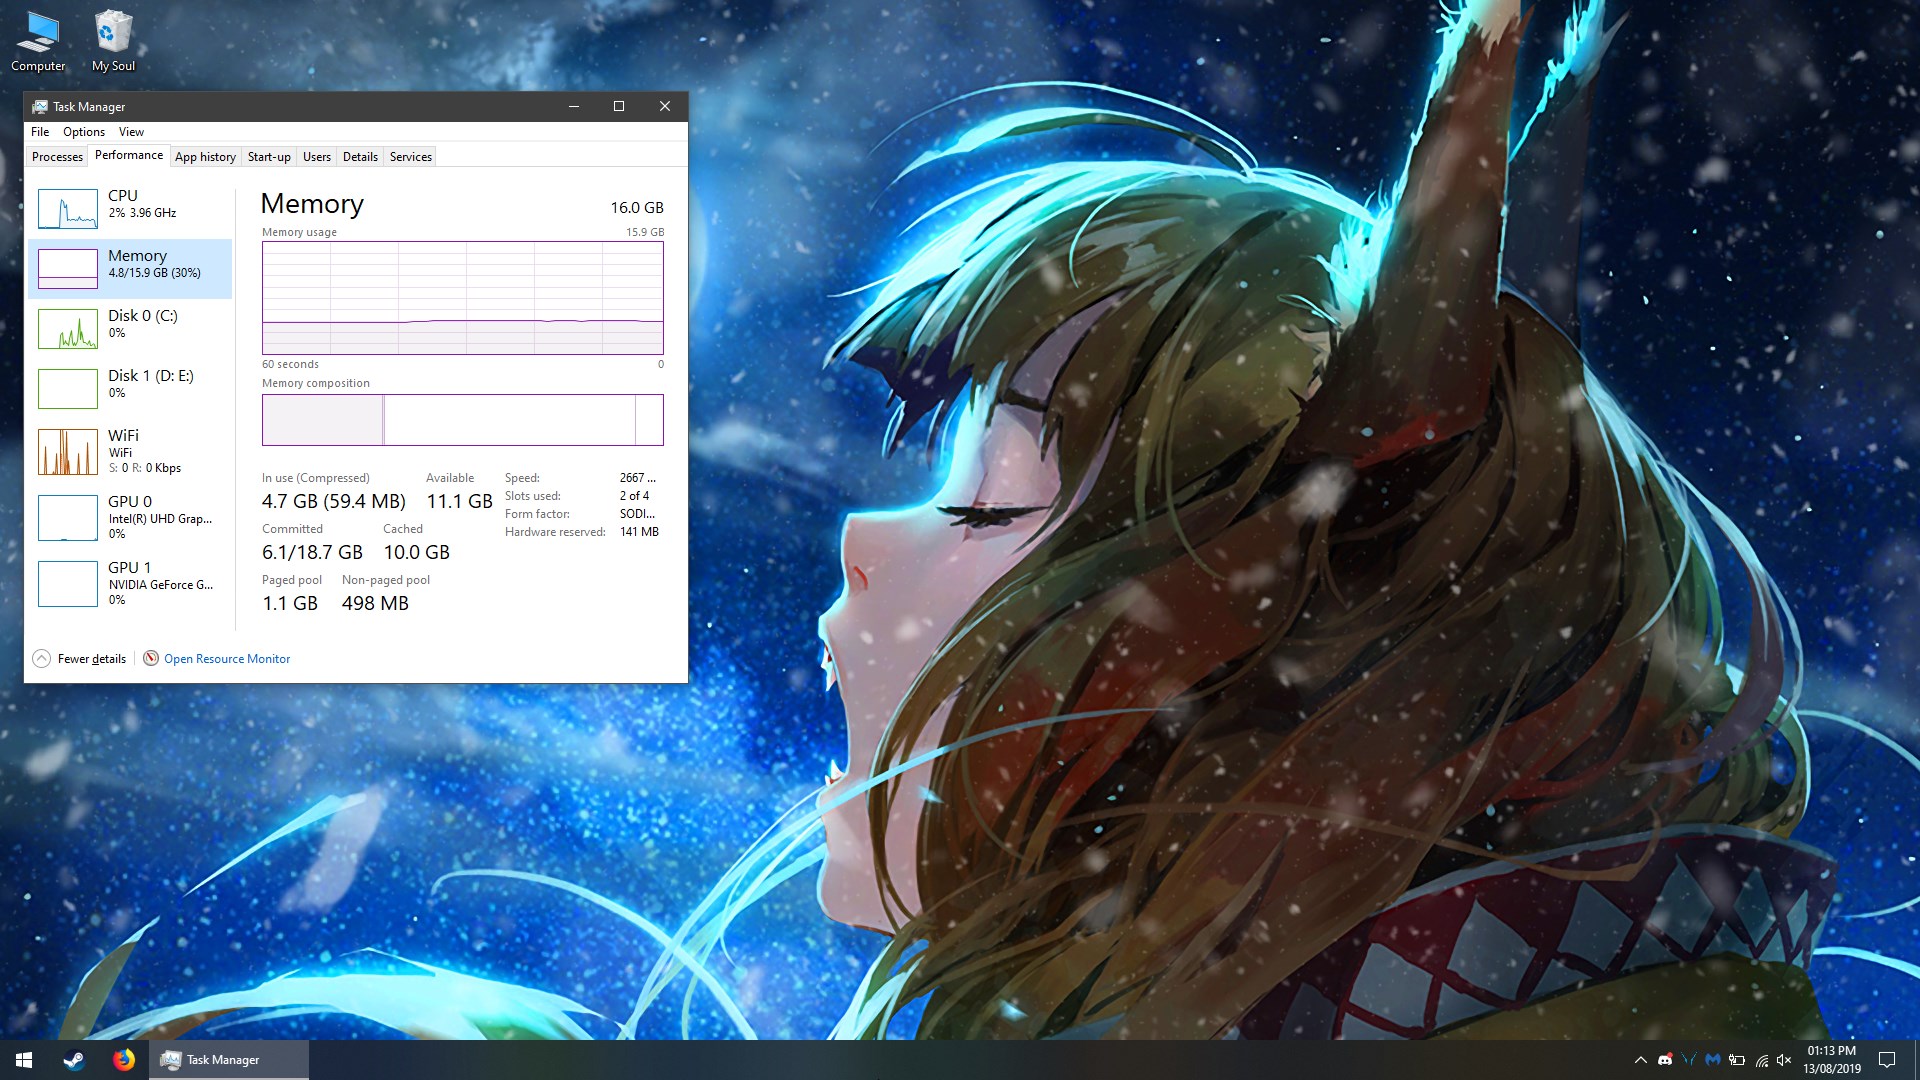Click the 141 MB hardware reserved value
The image size is (1920, 1080).
pos(639,532)
